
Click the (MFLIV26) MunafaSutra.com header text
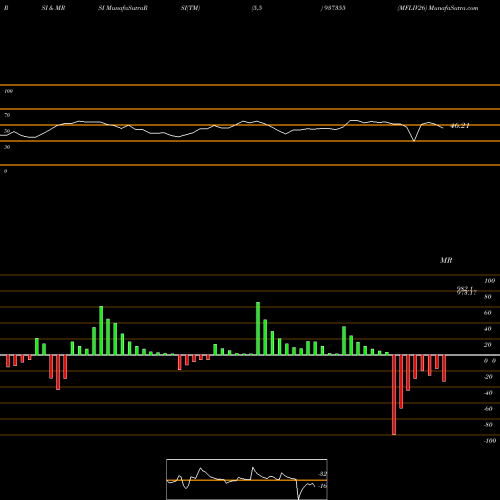tap(438, 8)
